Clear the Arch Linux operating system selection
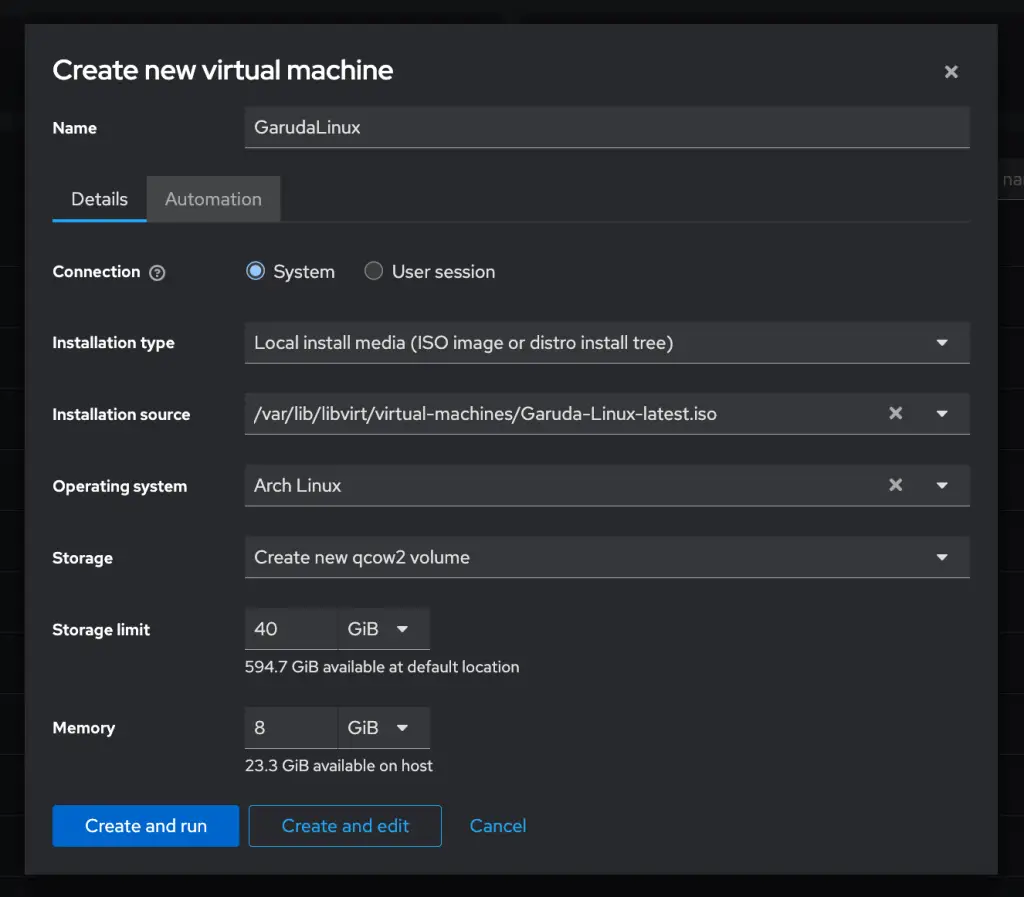 click(895, 485)
